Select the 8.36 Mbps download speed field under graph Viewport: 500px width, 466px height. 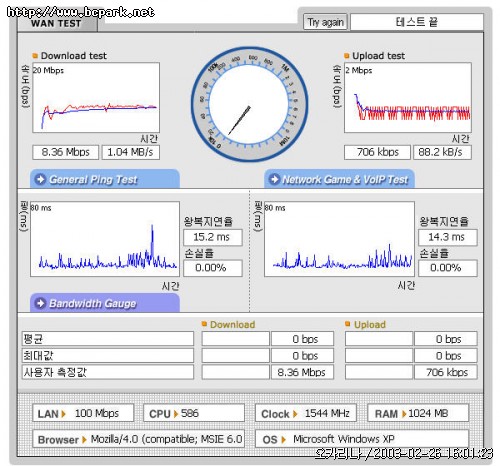point(65,152)
